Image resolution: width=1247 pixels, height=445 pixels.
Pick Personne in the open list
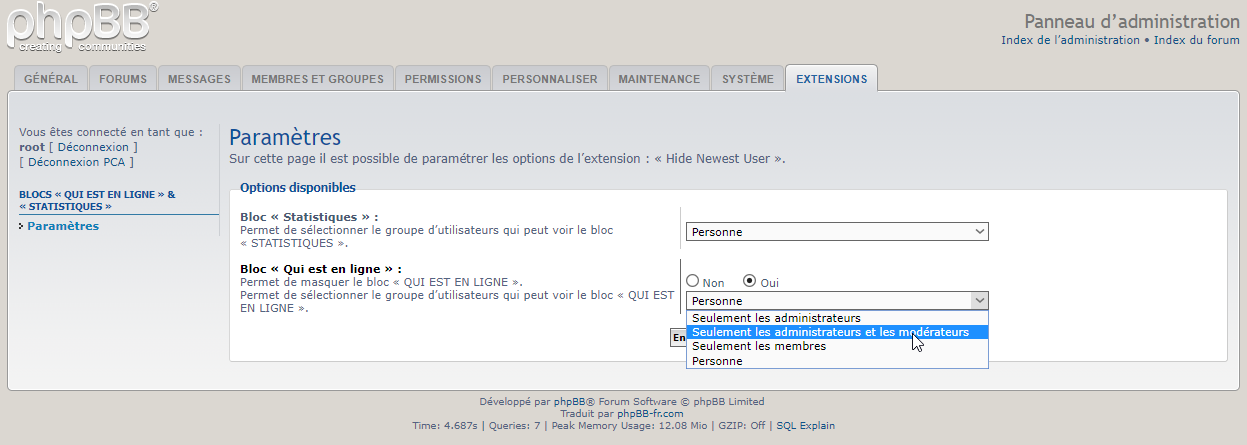click(x=717, y=361)
